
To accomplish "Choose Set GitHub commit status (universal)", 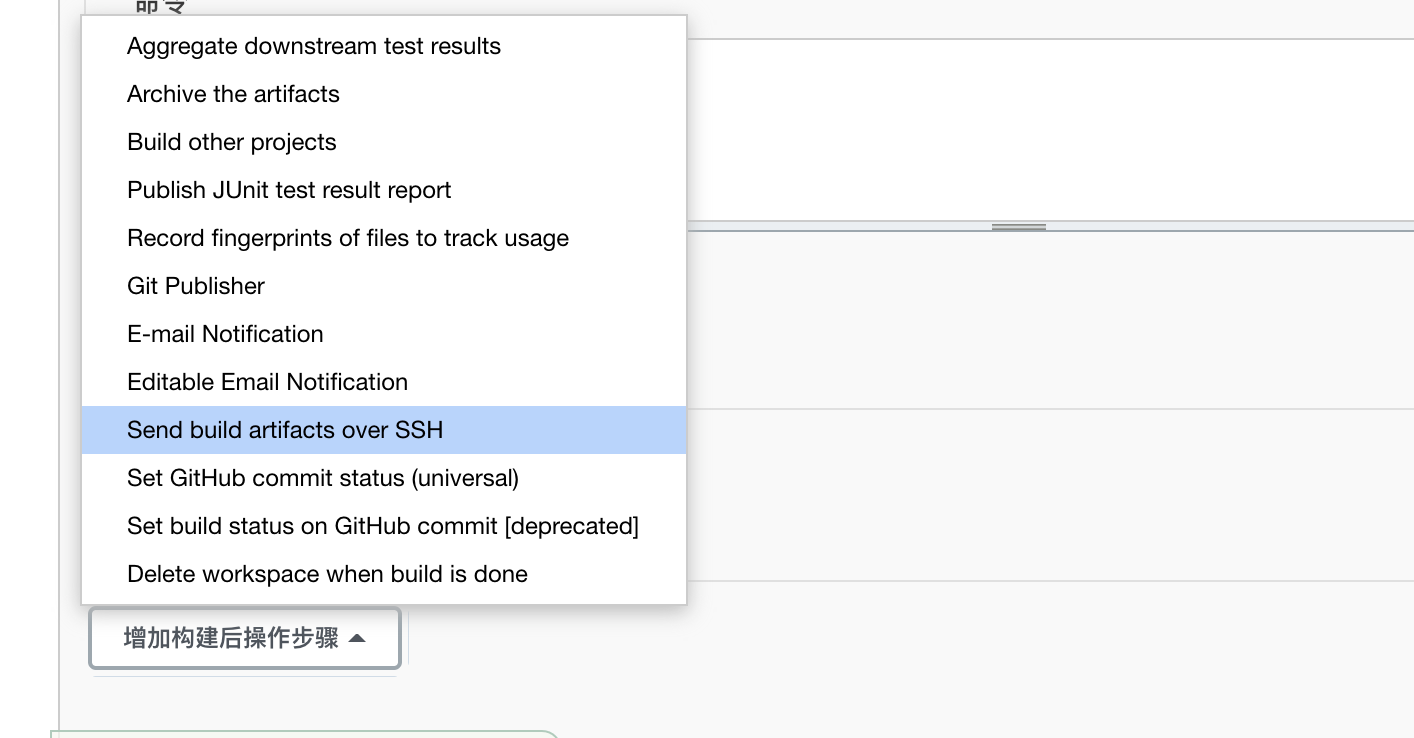I will tap(322, 478).
